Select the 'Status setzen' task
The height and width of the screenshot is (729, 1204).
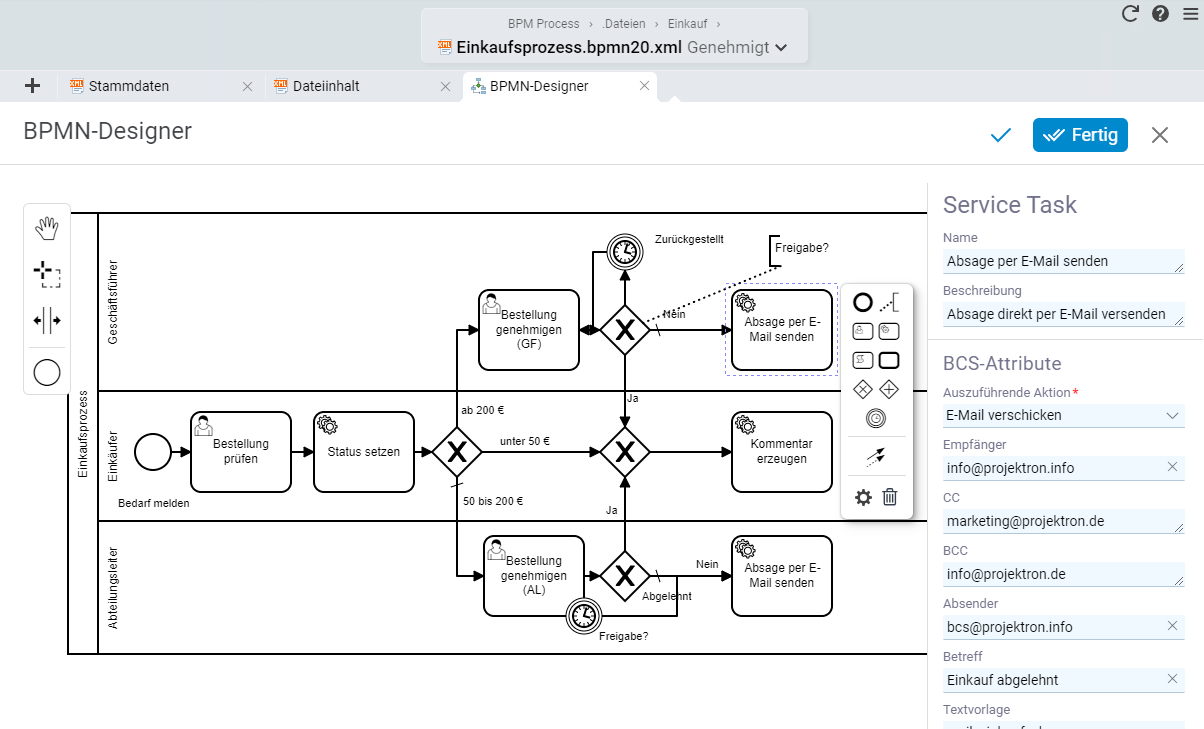coord(363,452)
